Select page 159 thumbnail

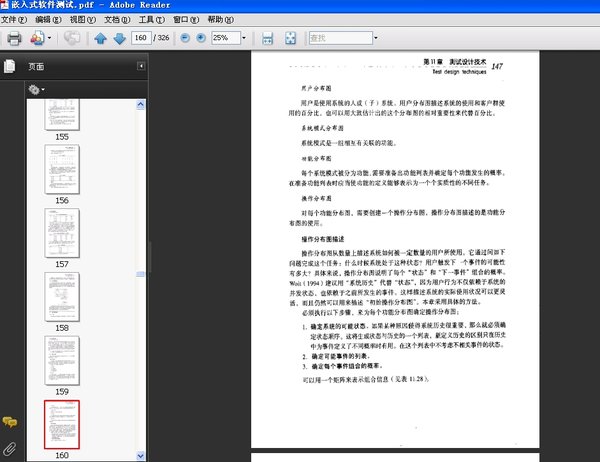click(62, 361)
